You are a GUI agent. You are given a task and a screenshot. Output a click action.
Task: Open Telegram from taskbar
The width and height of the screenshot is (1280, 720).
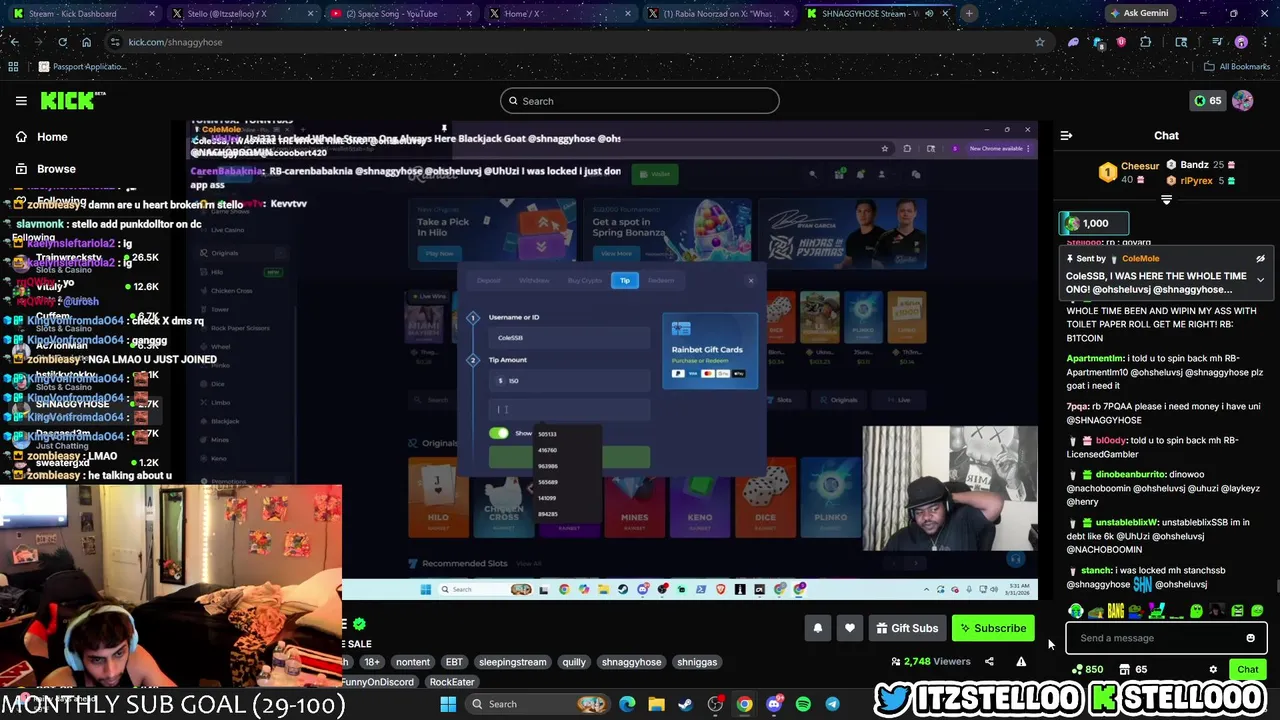point(832,704)
